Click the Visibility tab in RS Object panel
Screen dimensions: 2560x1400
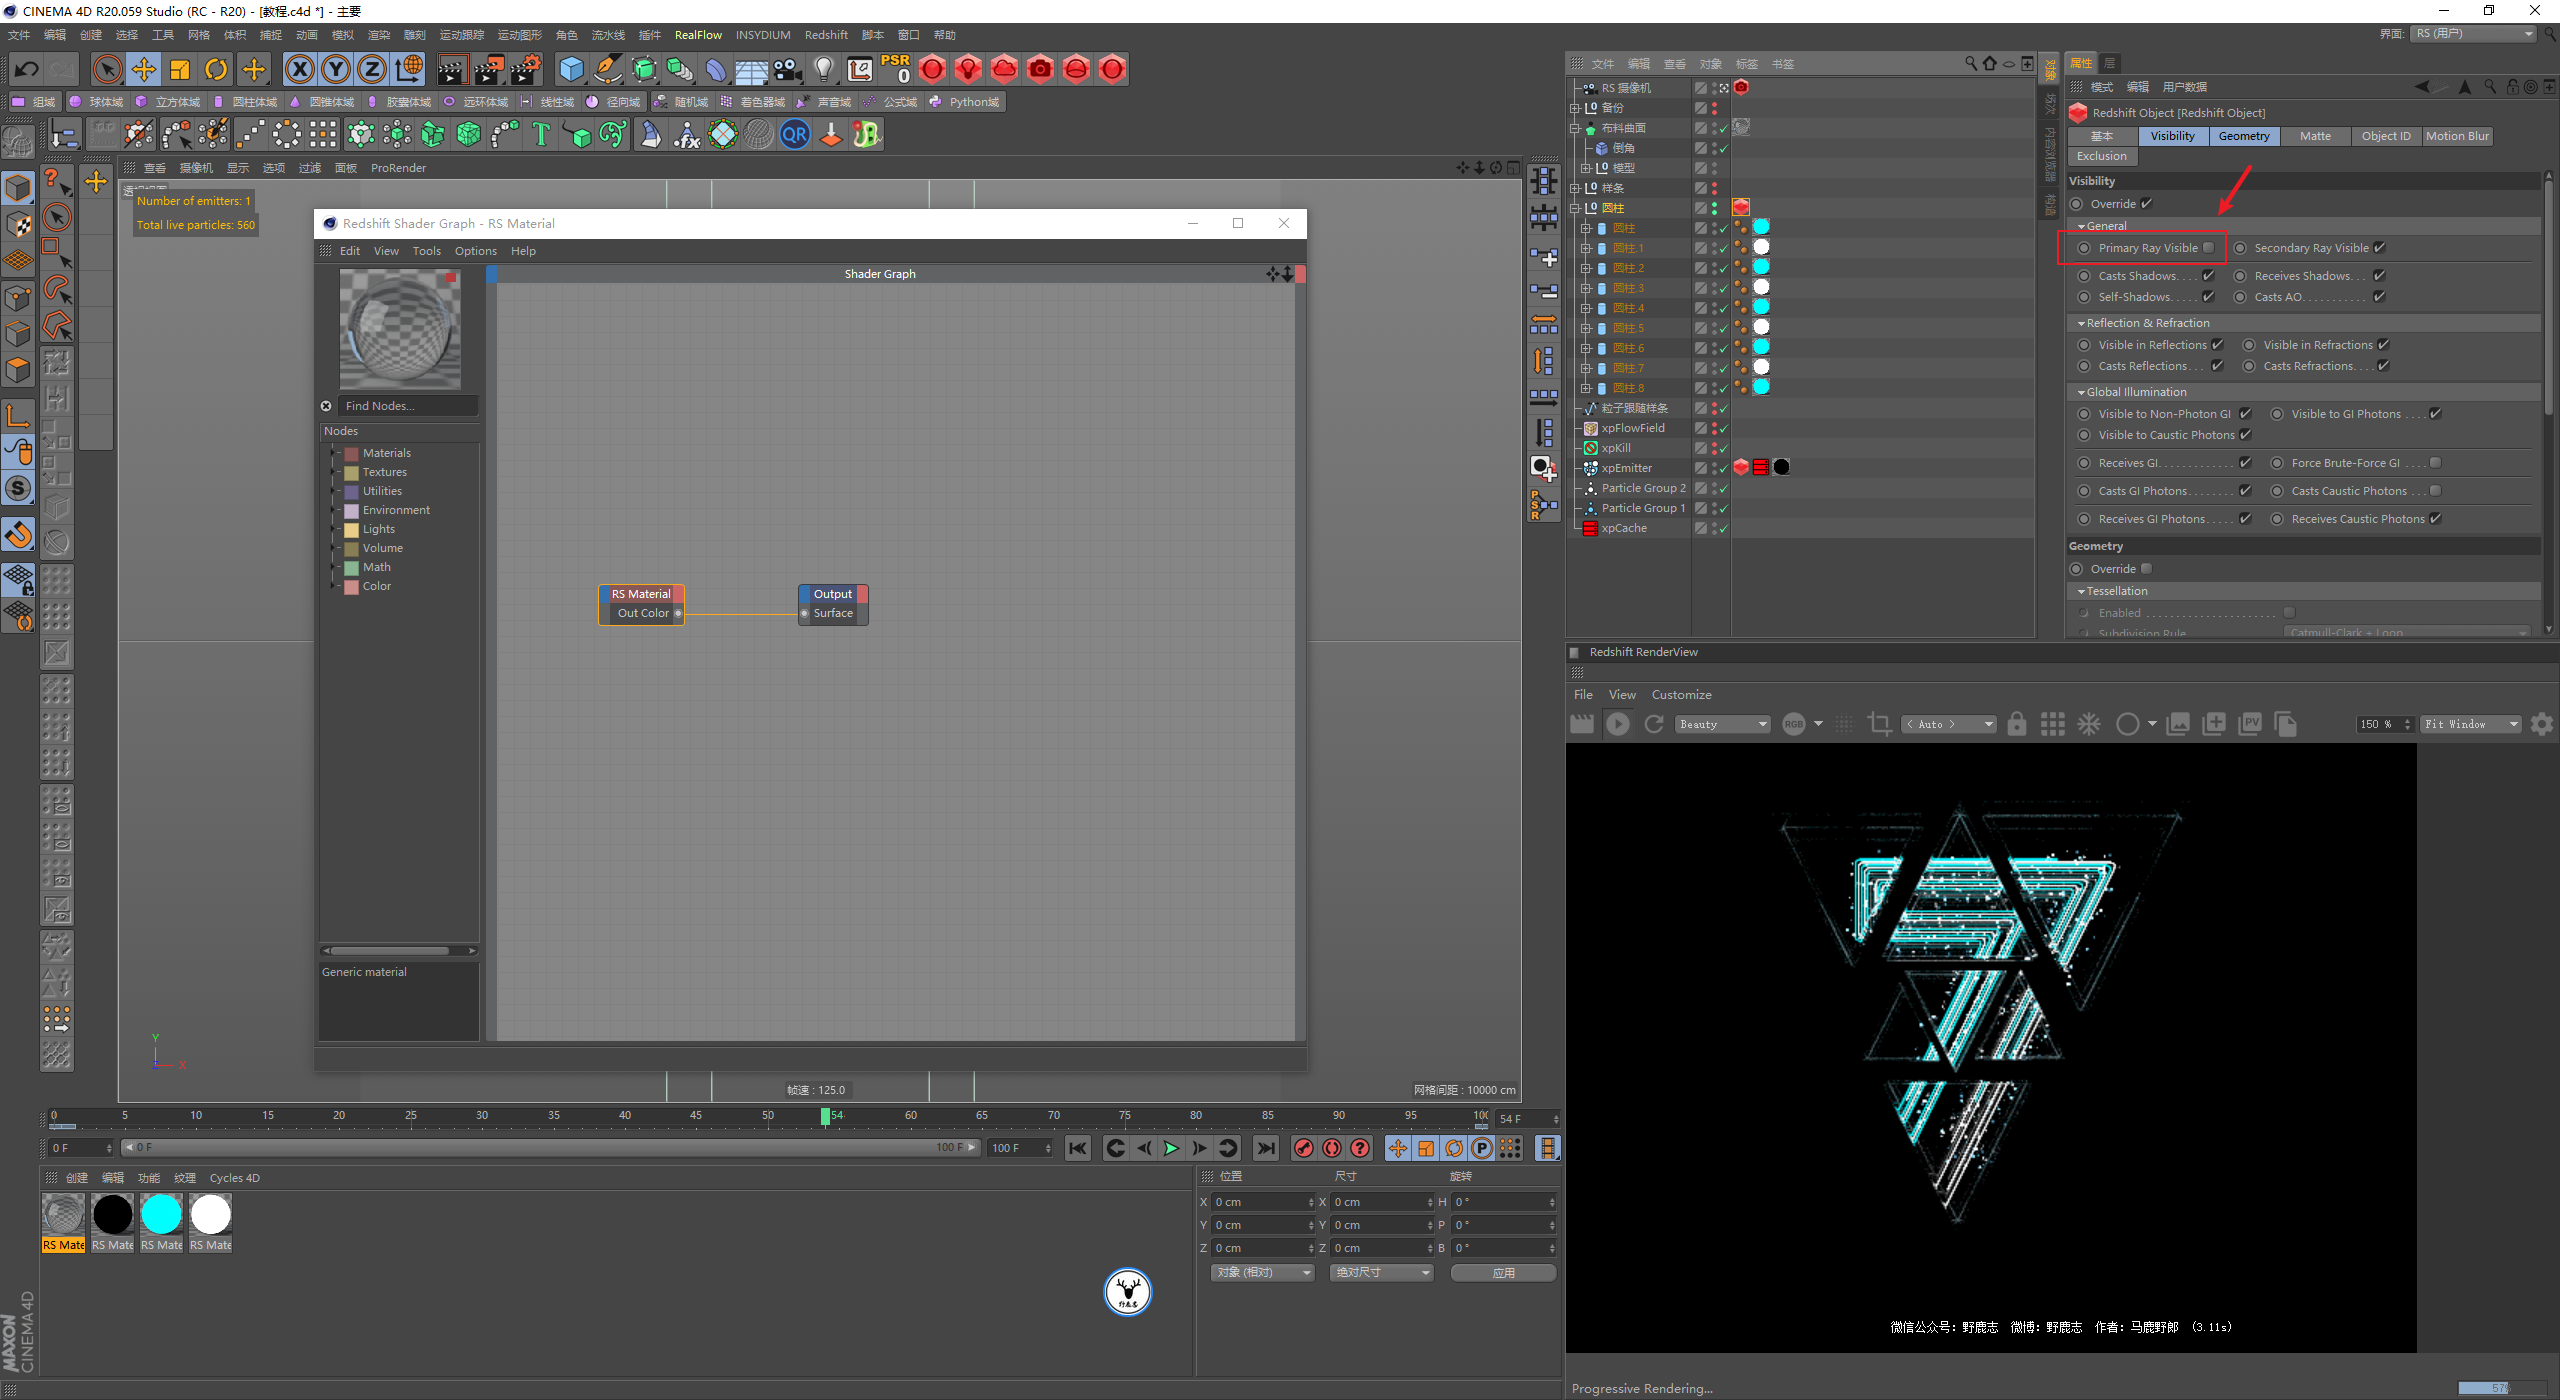point(2169,134)
